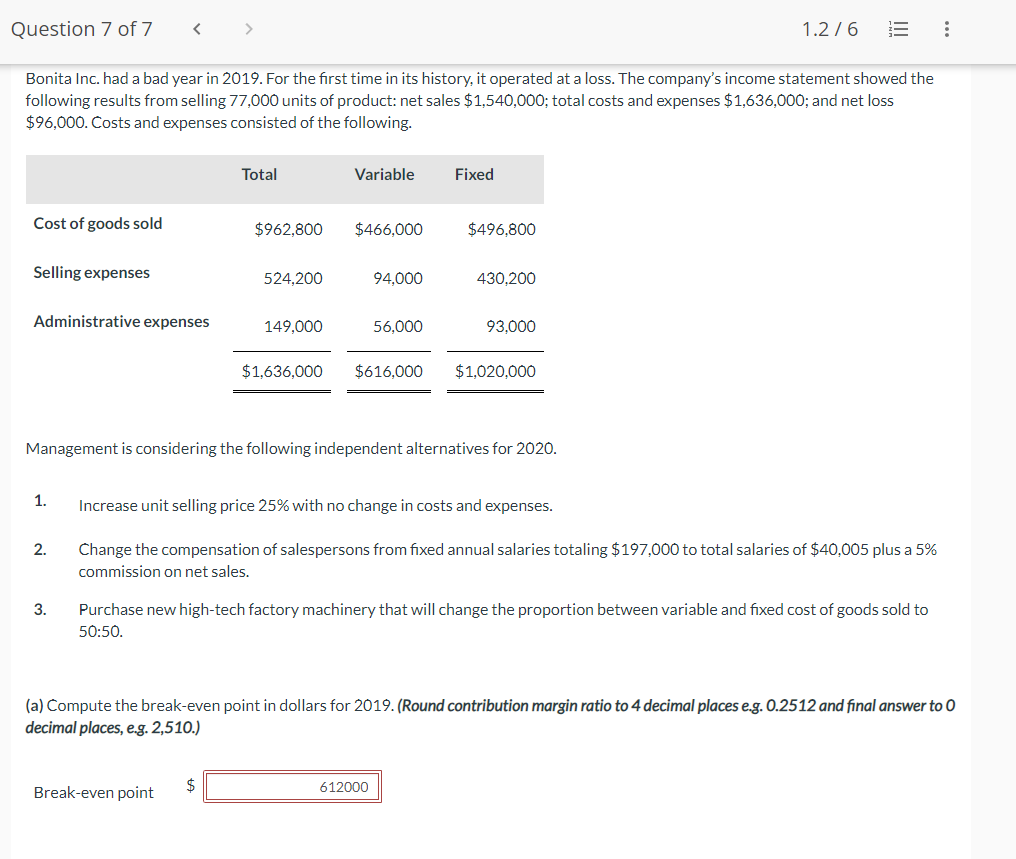Click the Selling expenses row label
The height and width of the screenshot is (859, 1016).
pos(91,273)
